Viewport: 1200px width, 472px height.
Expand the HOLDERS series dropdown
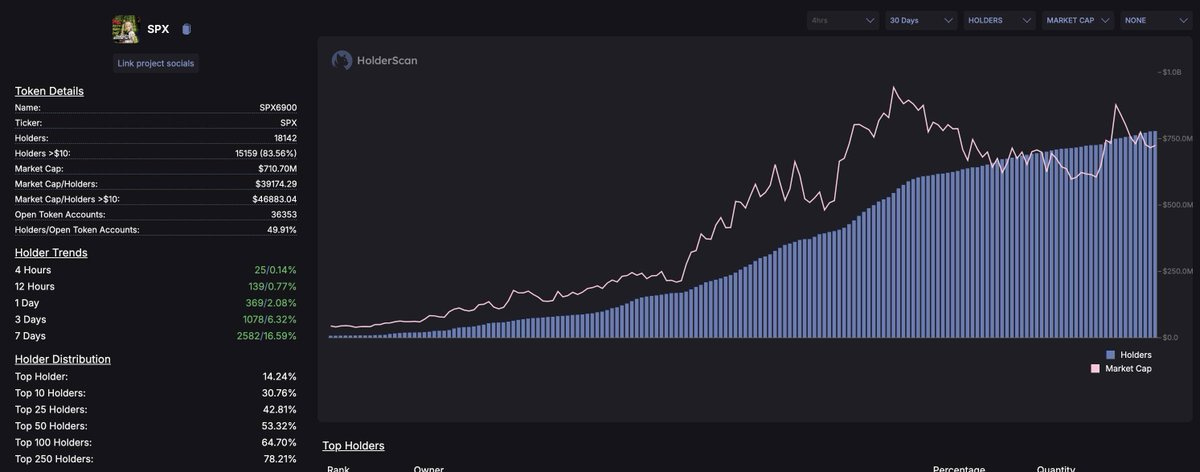(x=999, y=20)
